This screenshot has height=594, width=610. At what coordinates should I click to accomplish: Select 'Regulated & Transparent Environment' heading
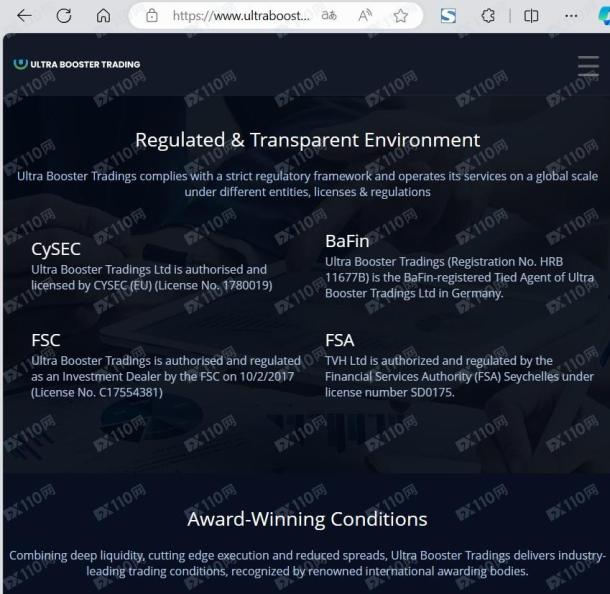tap(307, 140)
